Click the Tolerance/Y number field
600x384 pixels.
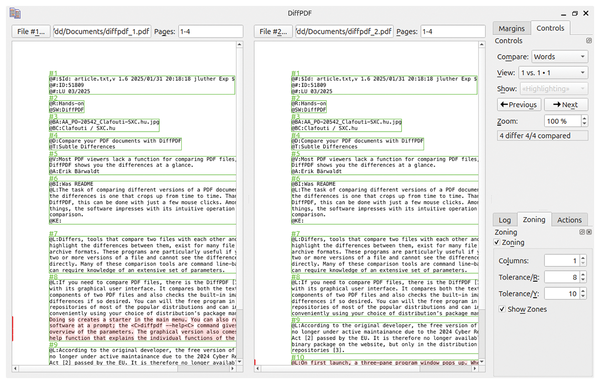562,294
